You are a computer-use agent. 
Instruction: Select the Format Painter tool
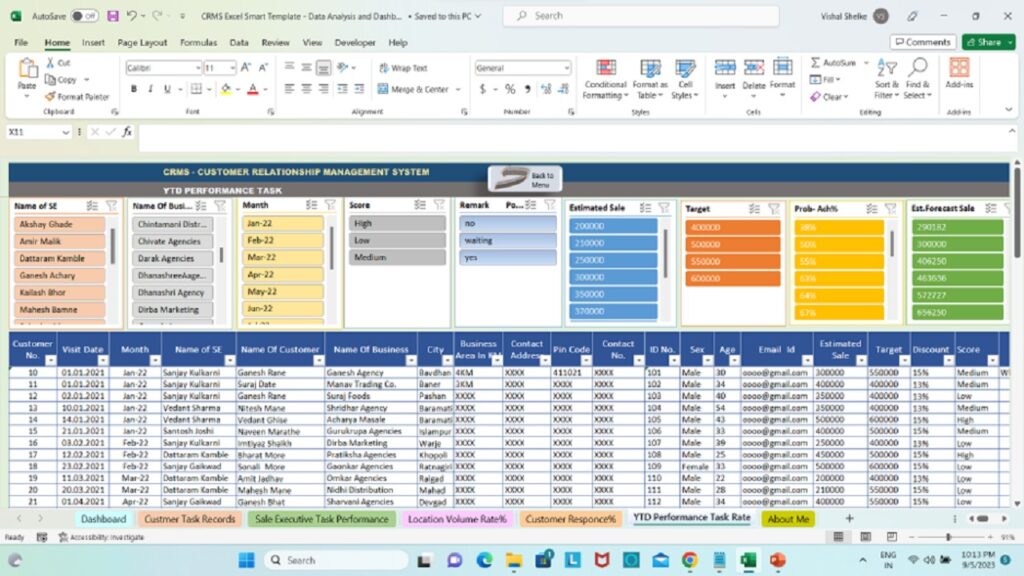[x=76, y=97]
